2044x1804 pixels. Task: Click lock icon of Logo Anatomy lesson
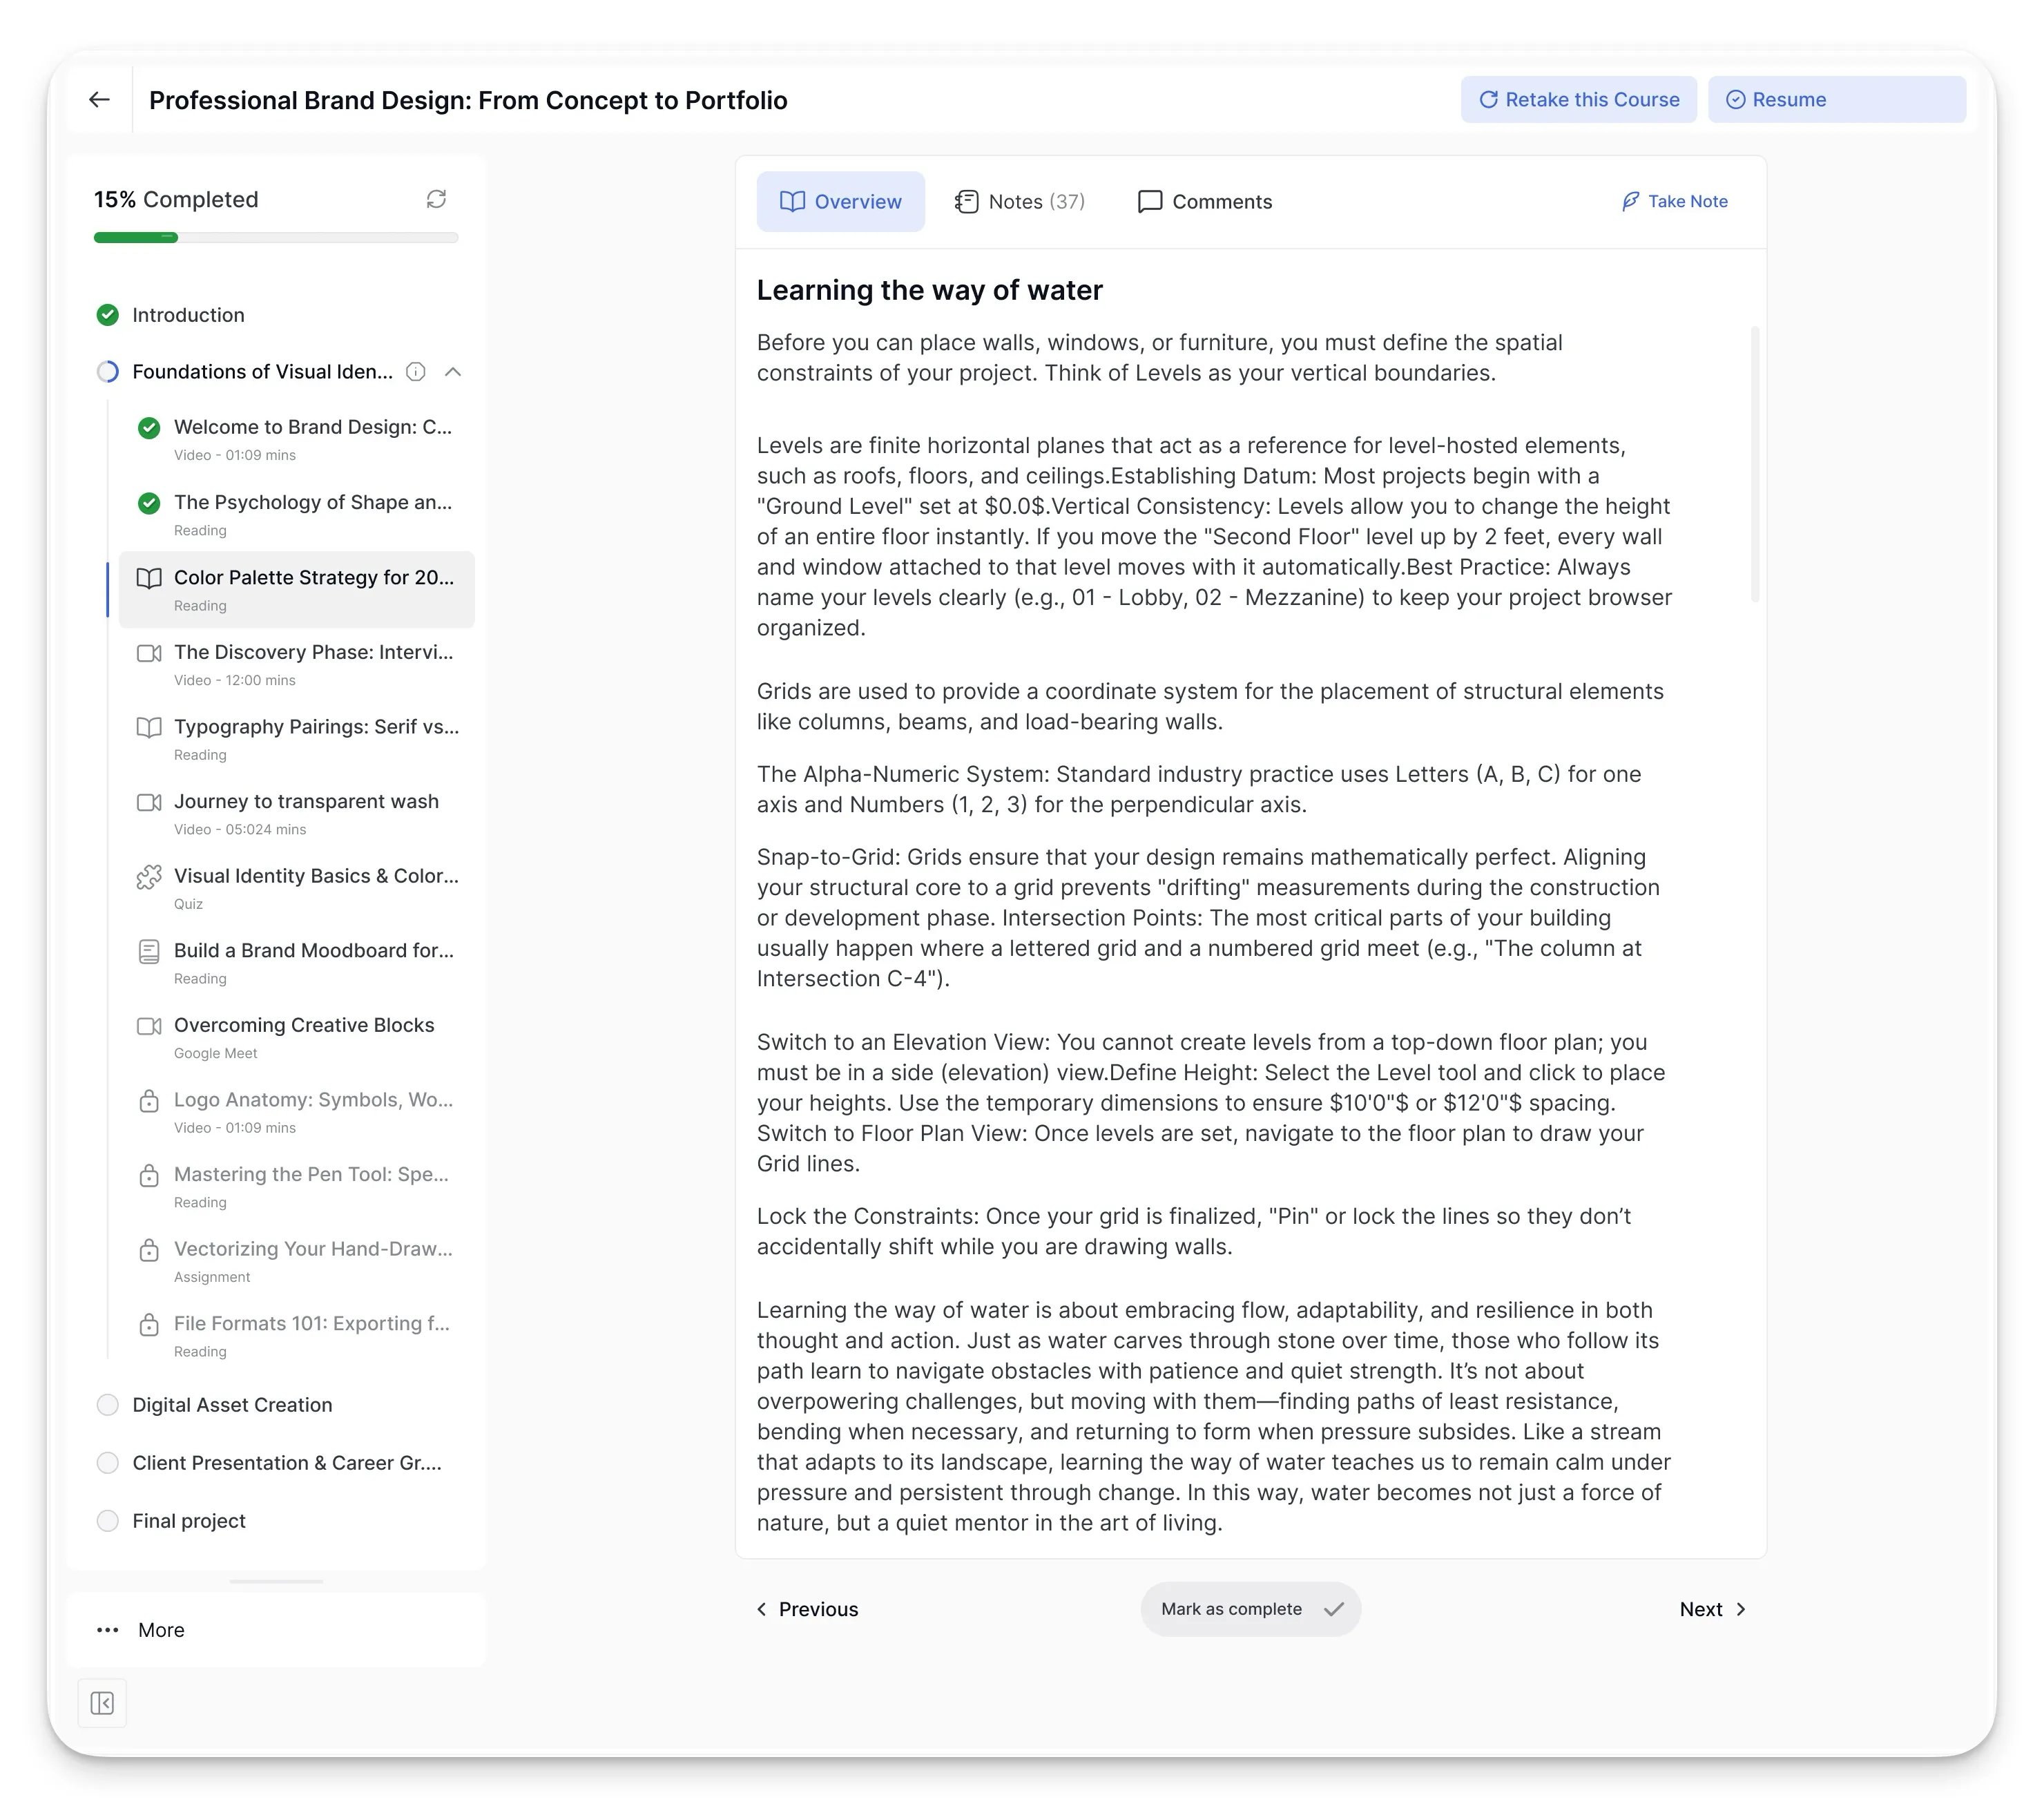click(x=149, y=1100)
